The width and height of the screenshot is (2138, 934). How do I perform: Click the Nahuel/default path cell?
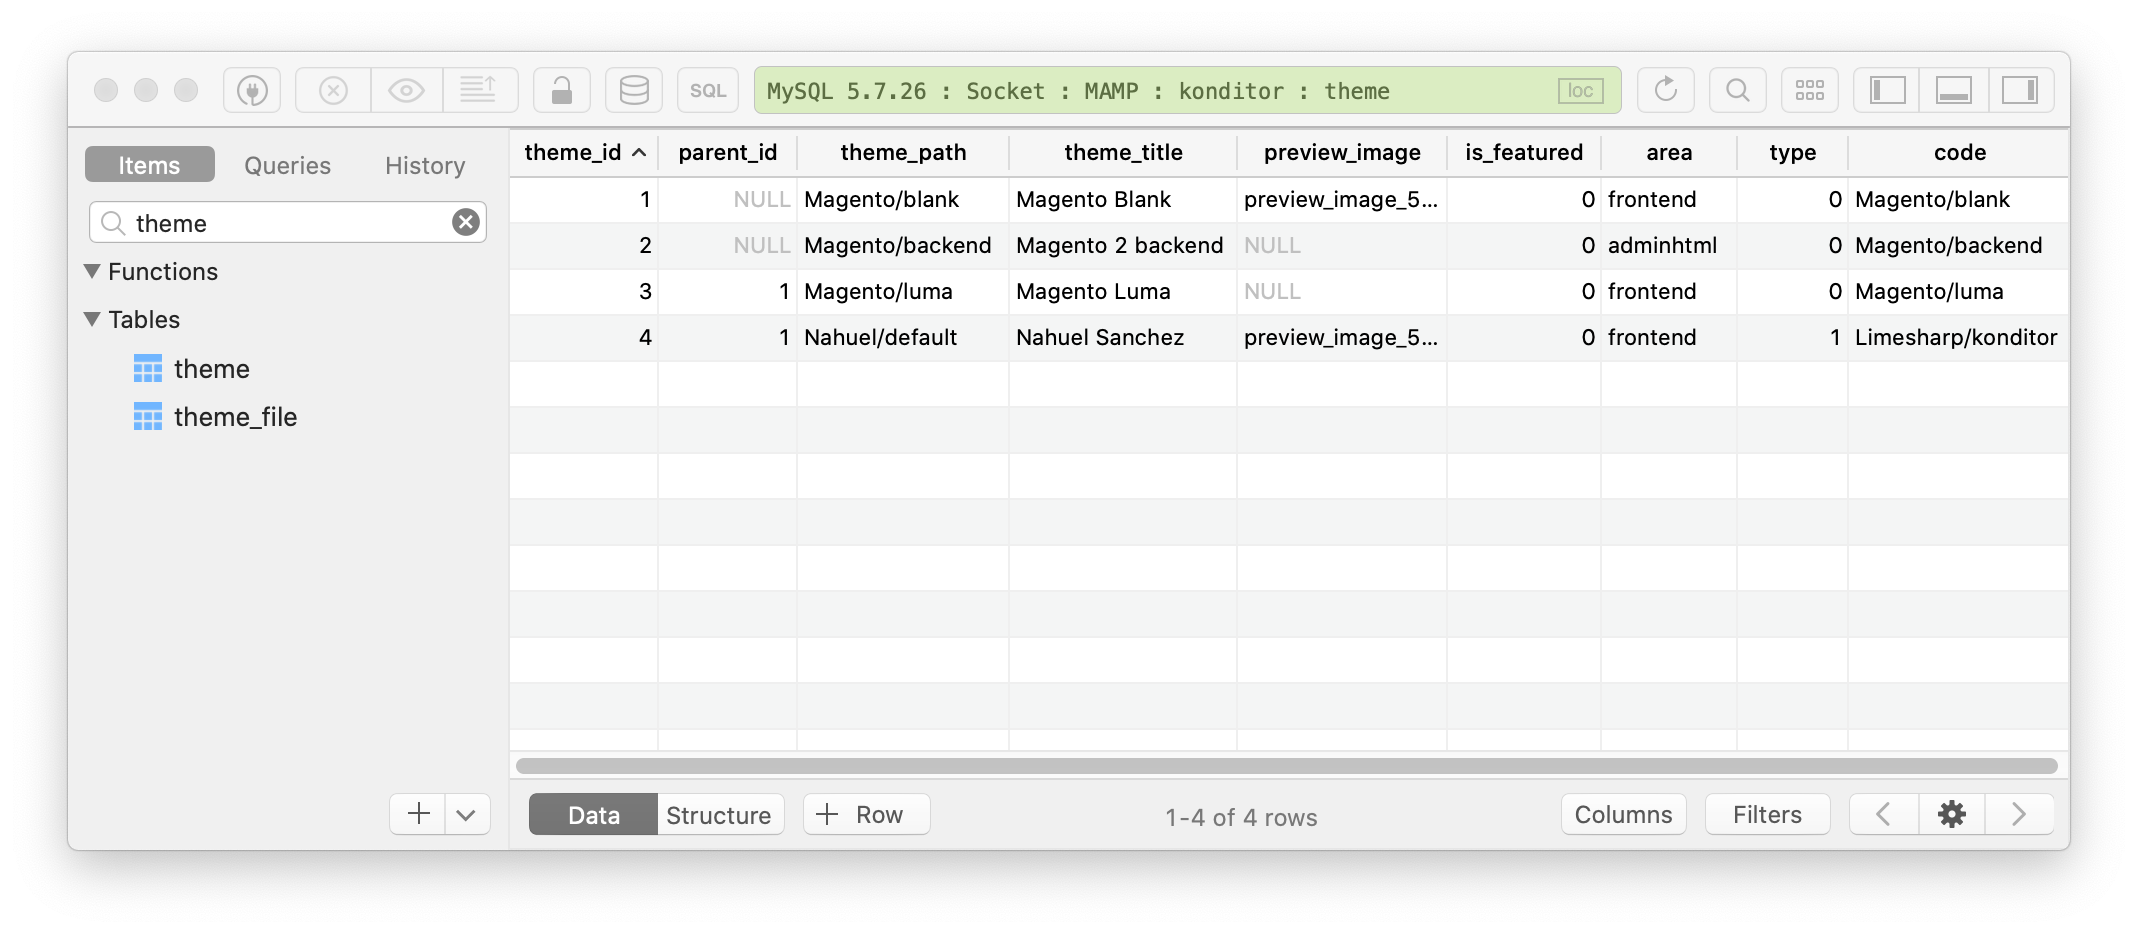tap(903, 338)
